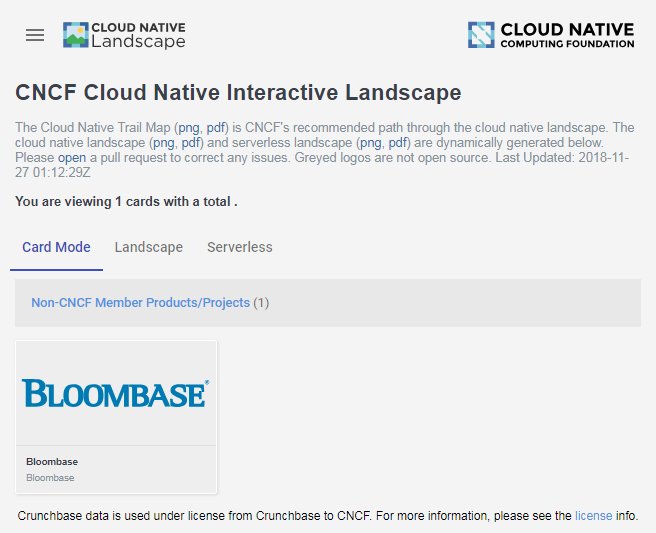Open the cloud native landscape png link
Viewport: 656px width, 533px height.
click(x=164, y=143)
